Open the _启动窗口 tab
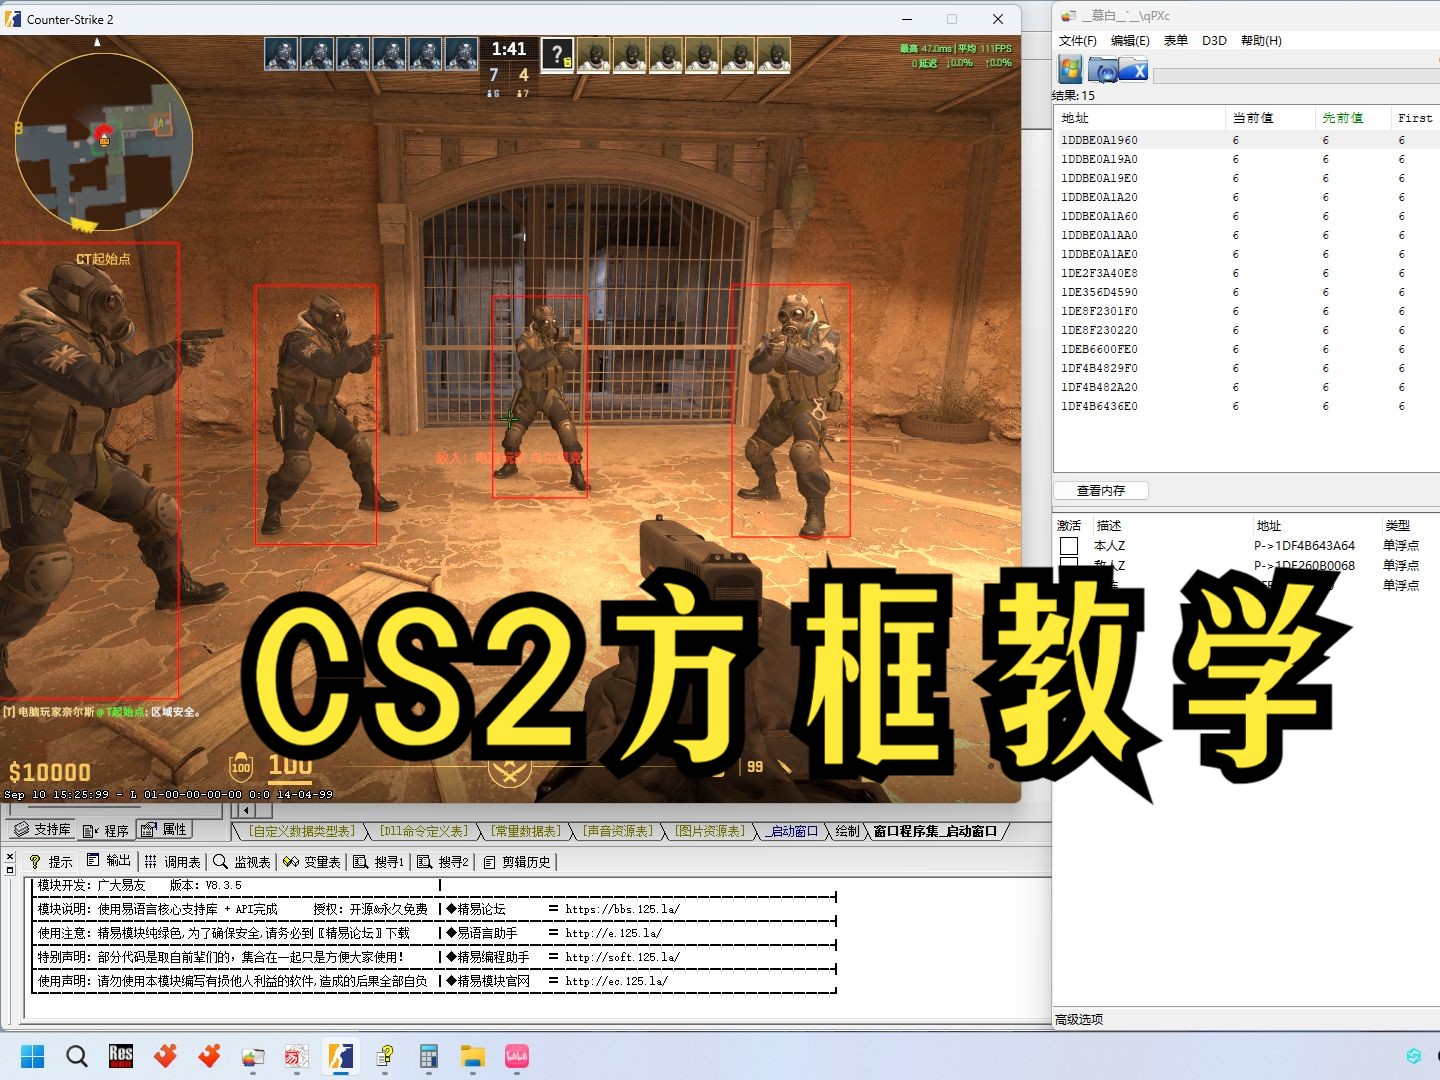The image size is (1440, 1080). 792,831
